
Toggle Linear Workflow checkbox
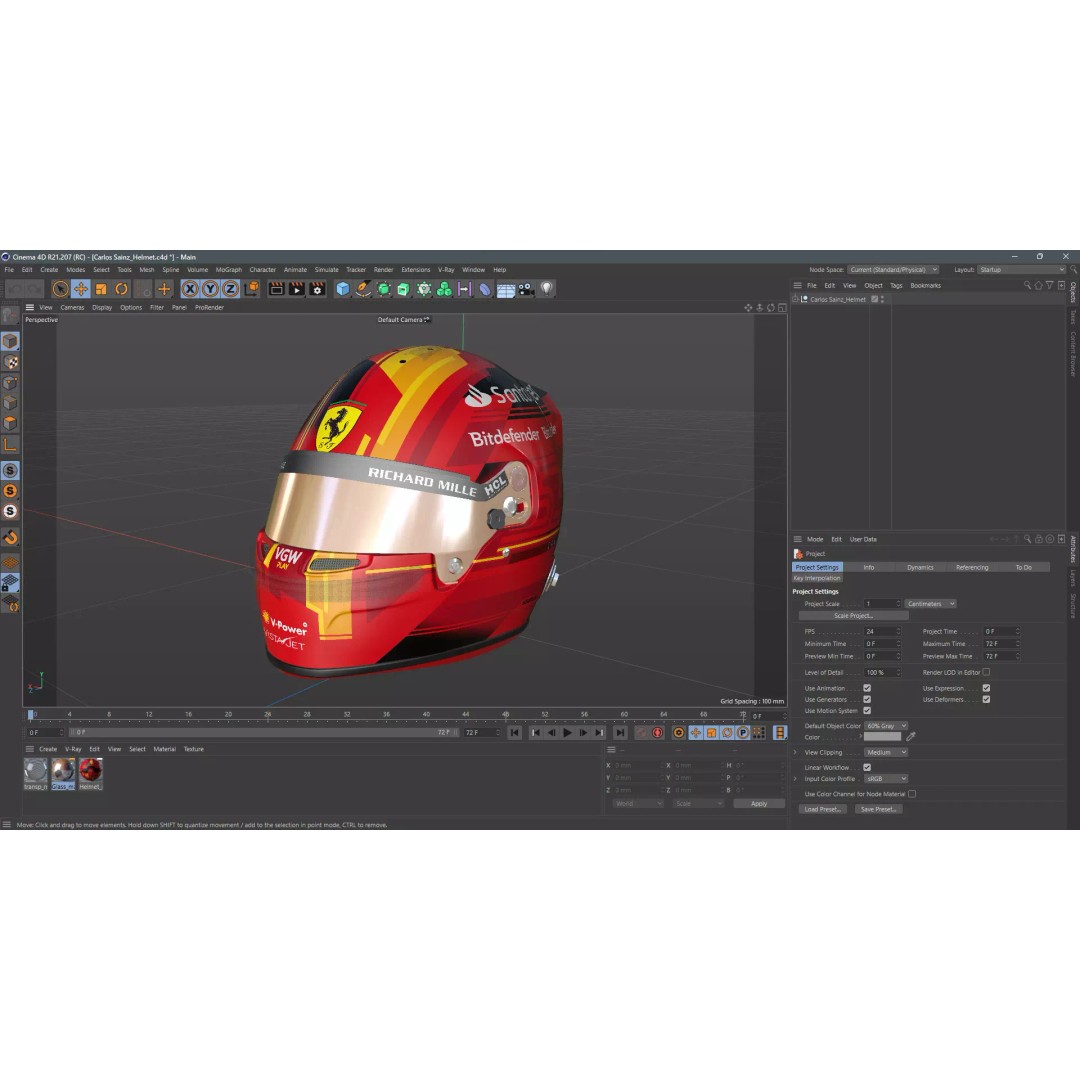pos(867,767)
